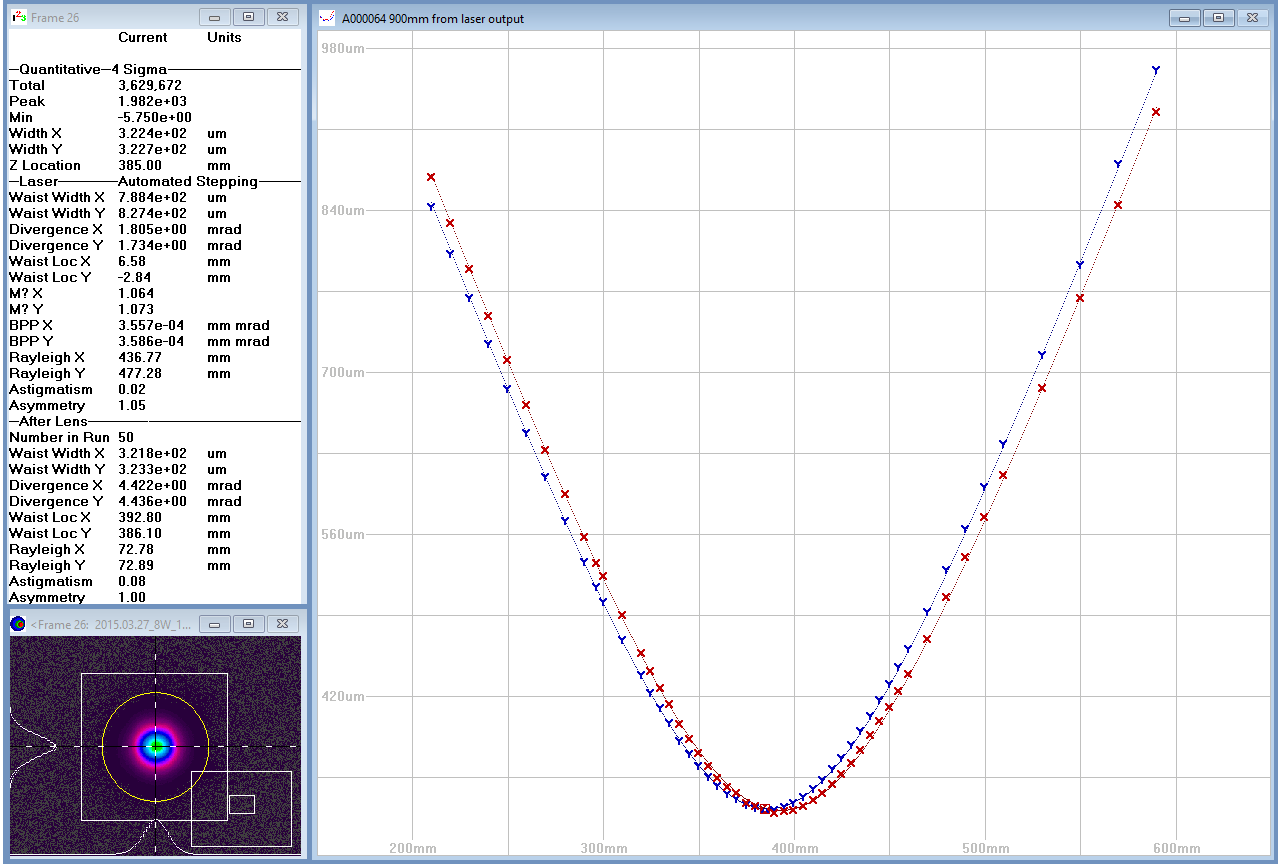Click the 980um y-axis label
Image resolution: width=1280 pixels, height=864 pixels.
342,48
